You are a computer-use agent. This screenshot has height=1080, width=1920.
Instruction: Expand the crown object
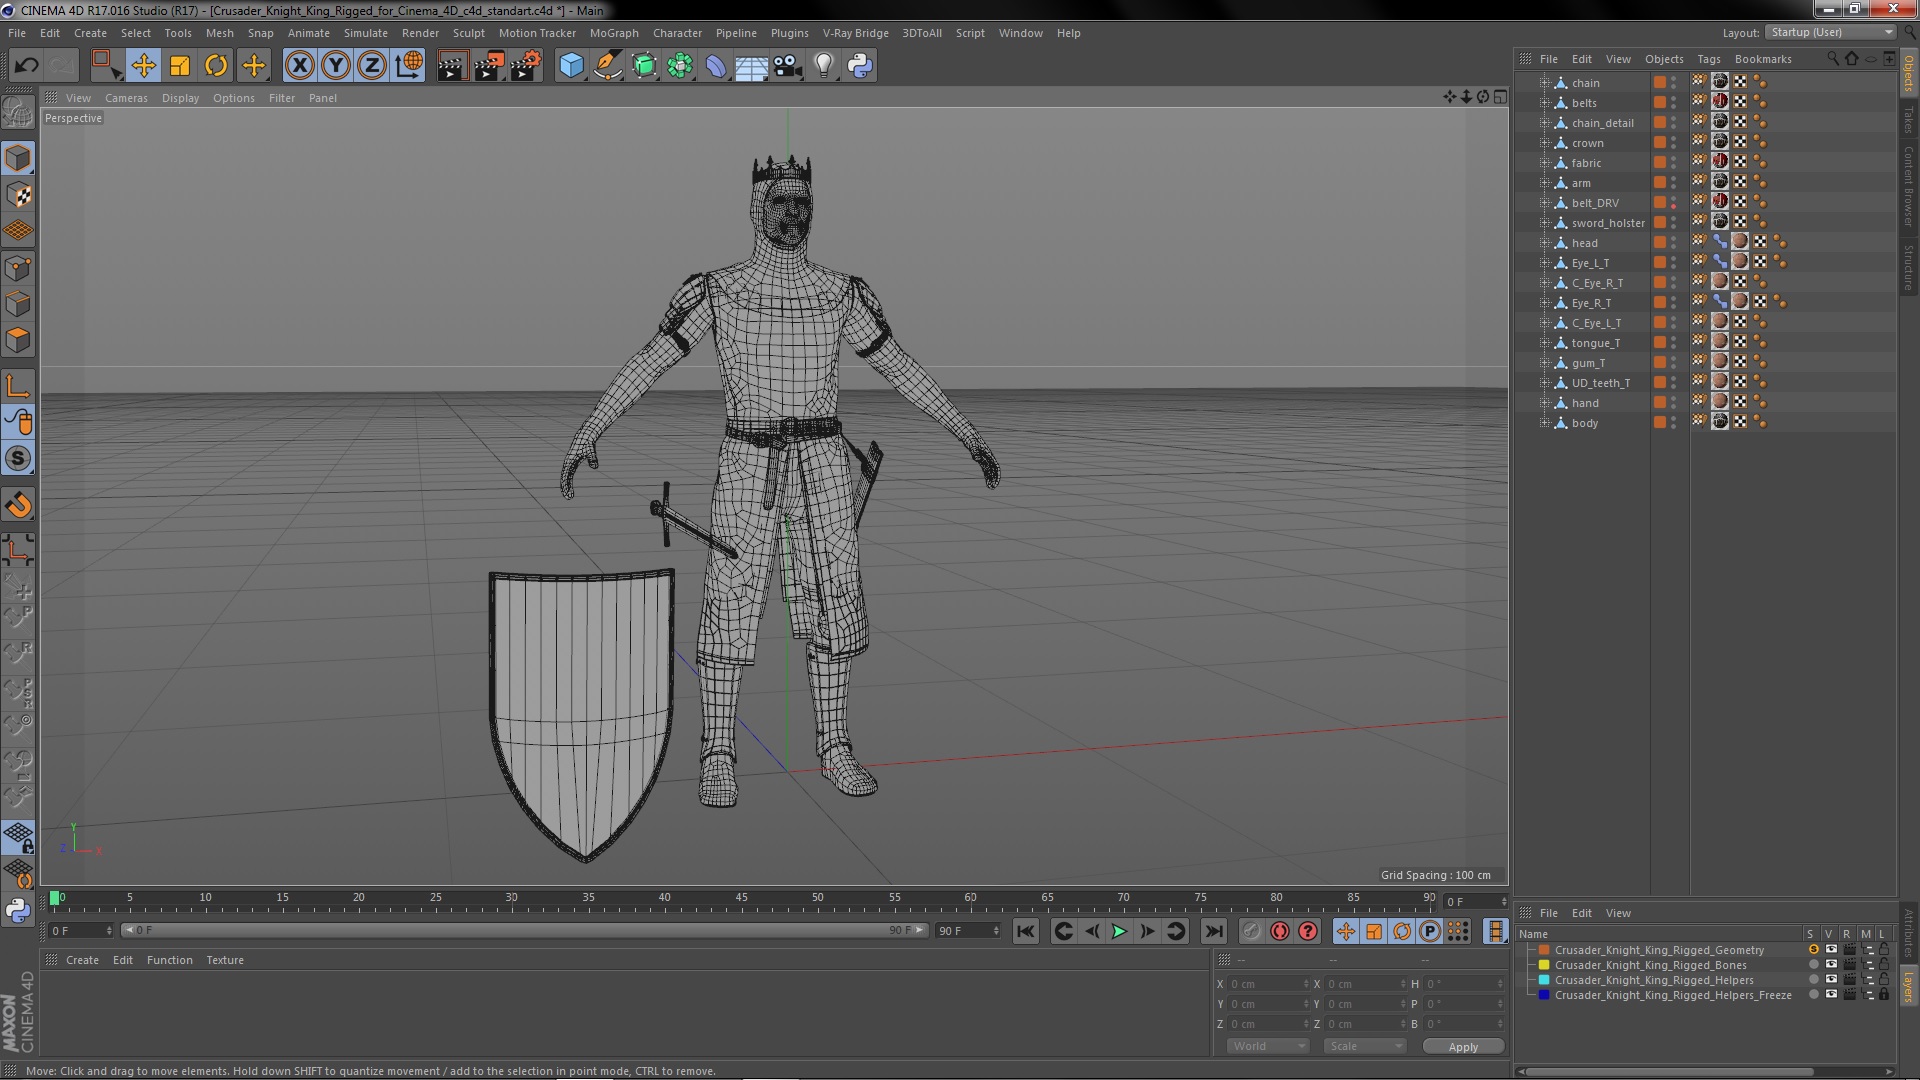[x=1545, y=143]
